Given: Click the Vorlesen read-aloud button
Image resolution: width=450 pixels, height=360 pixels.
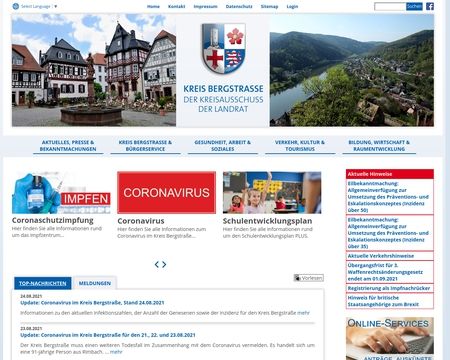Looking at the screenshot, I should point(309,278).
